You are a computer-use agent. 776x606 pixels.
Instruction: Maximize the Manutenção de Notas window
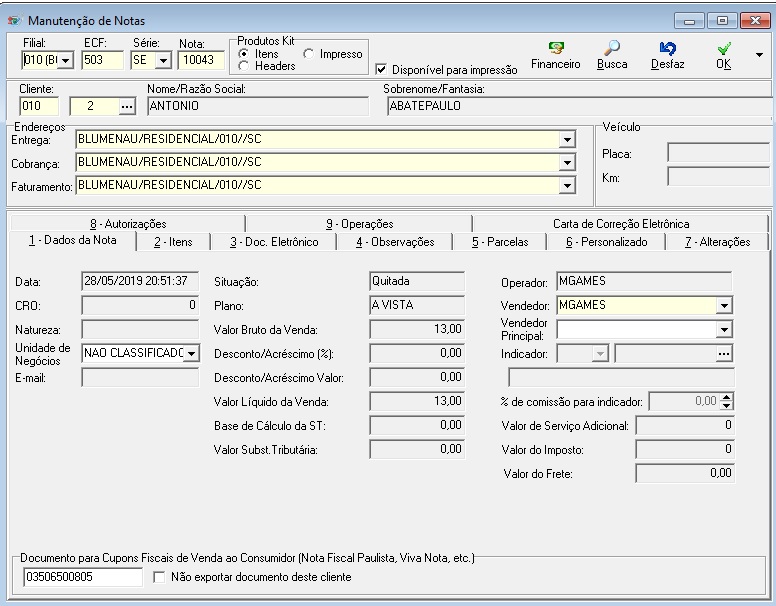pyautogui.click(x=722, y=21)
